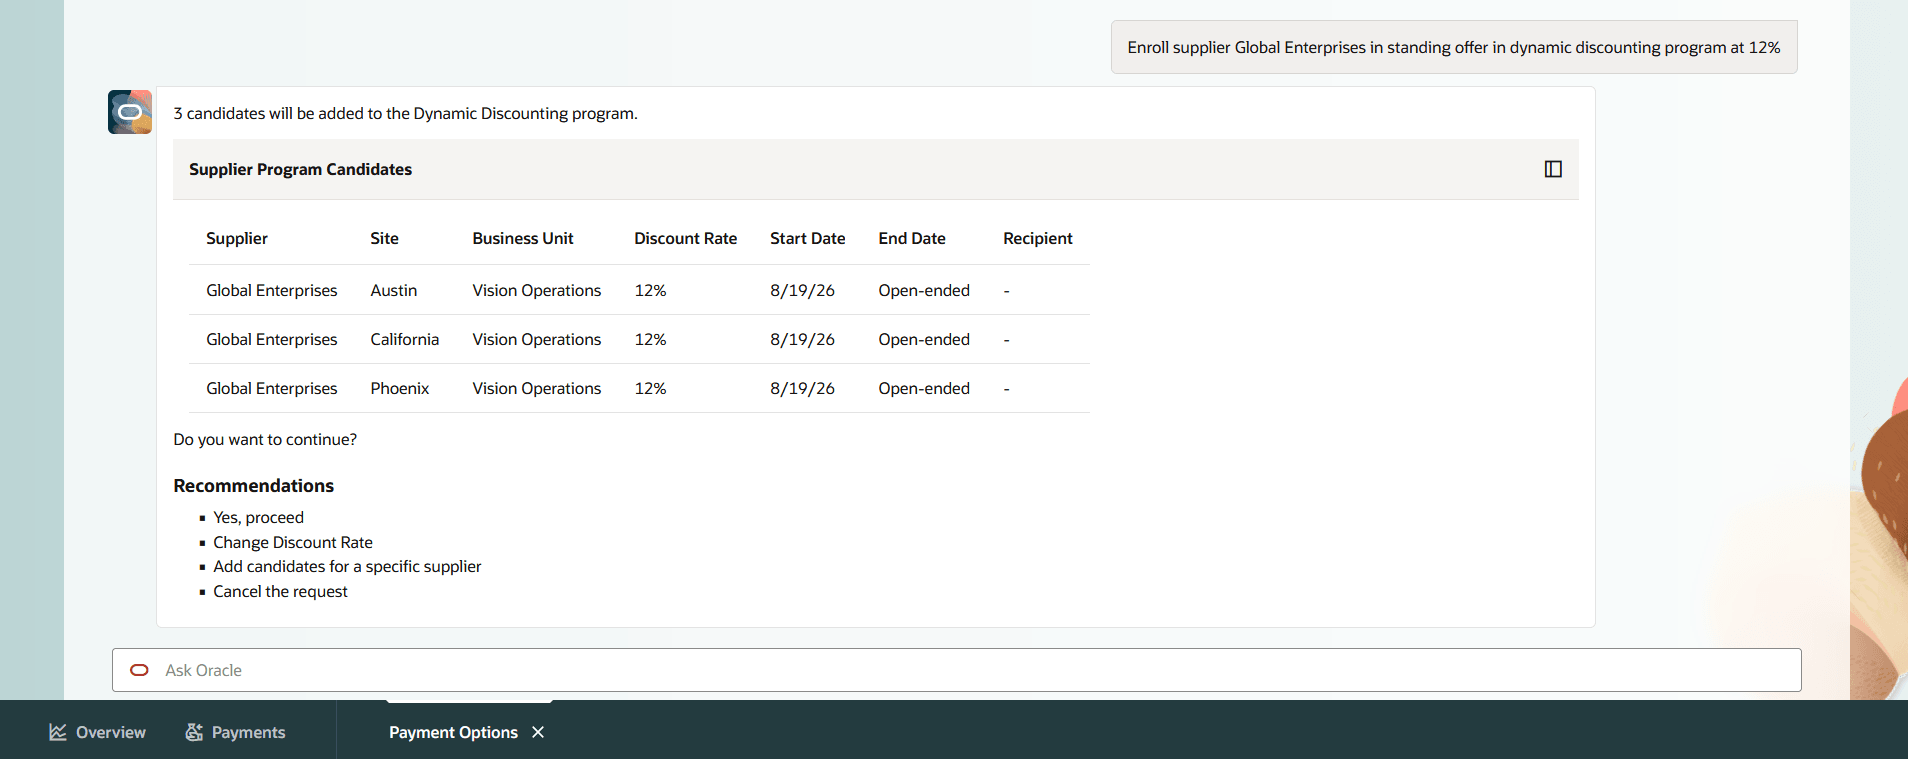
Task: Click the Site column header
Action: [x=384, y=238]
